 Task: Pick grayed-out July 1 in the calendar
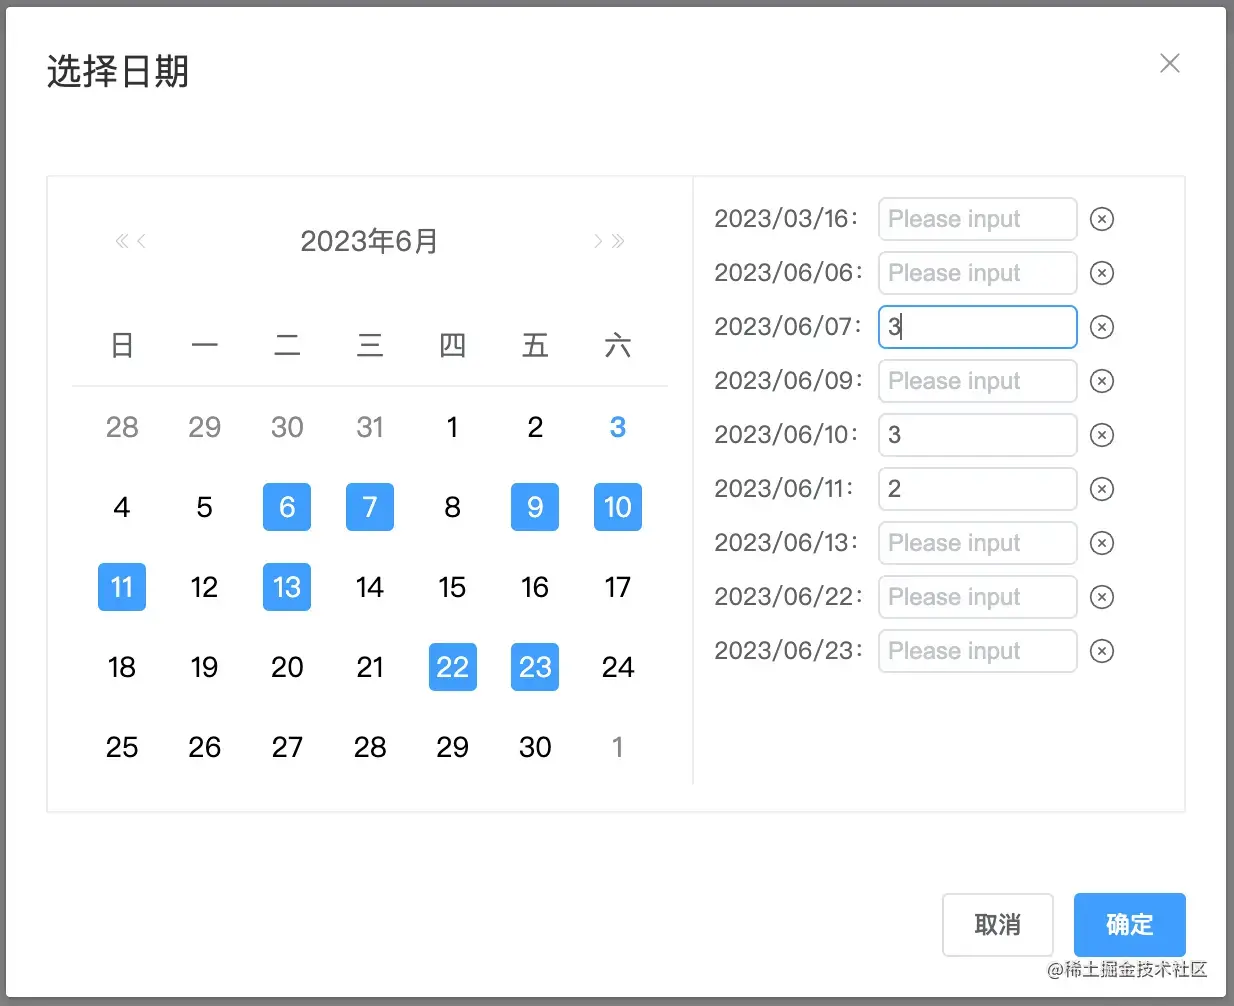pyautogui.click(x=618, y=747)
